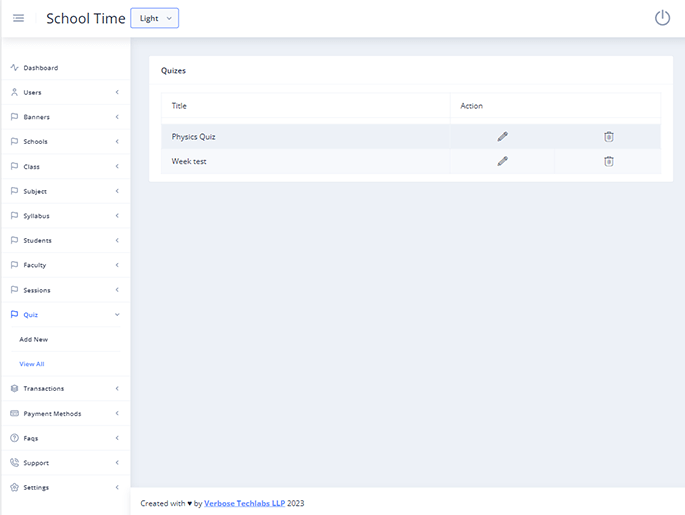Edit the Physics Quiz with pencil icon
Screen dimensions: 685x515
pos(502,137)
